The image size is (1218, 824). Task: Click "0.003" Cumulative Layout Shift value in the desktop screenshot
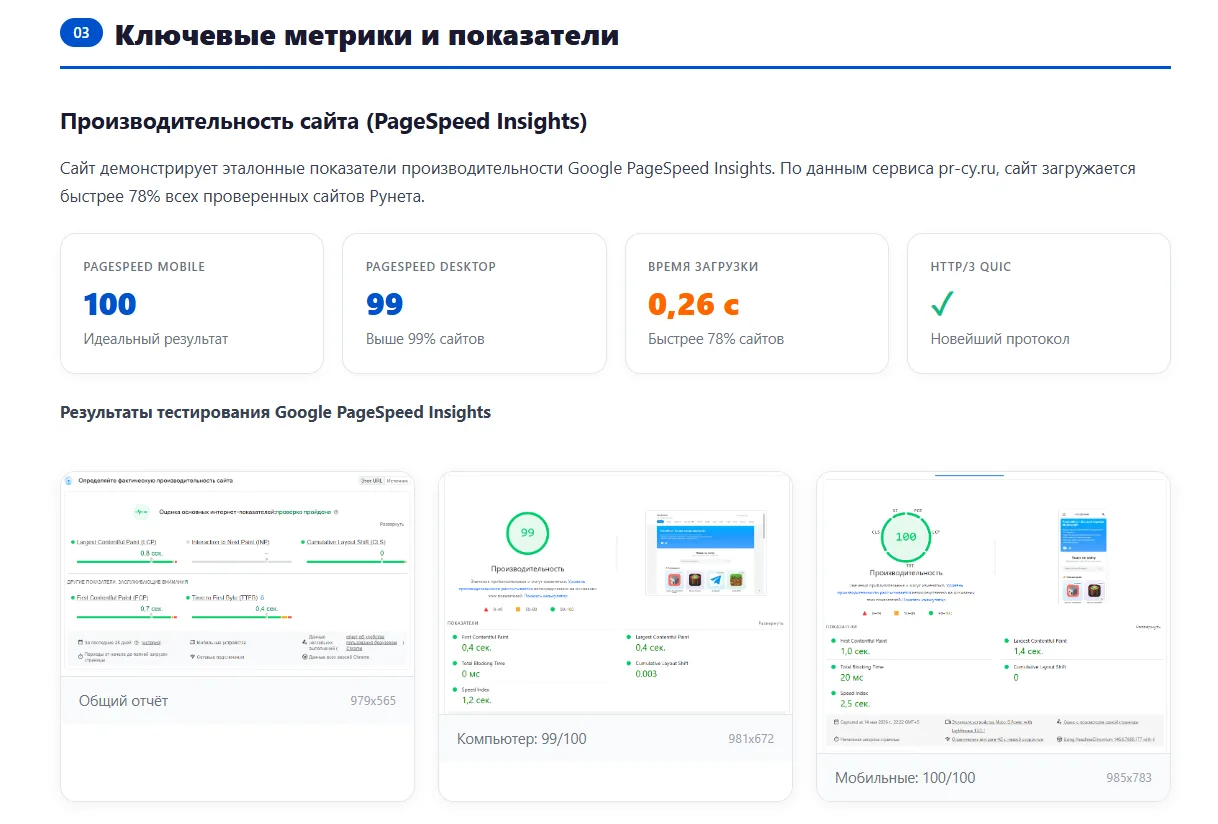pos(646,674)
